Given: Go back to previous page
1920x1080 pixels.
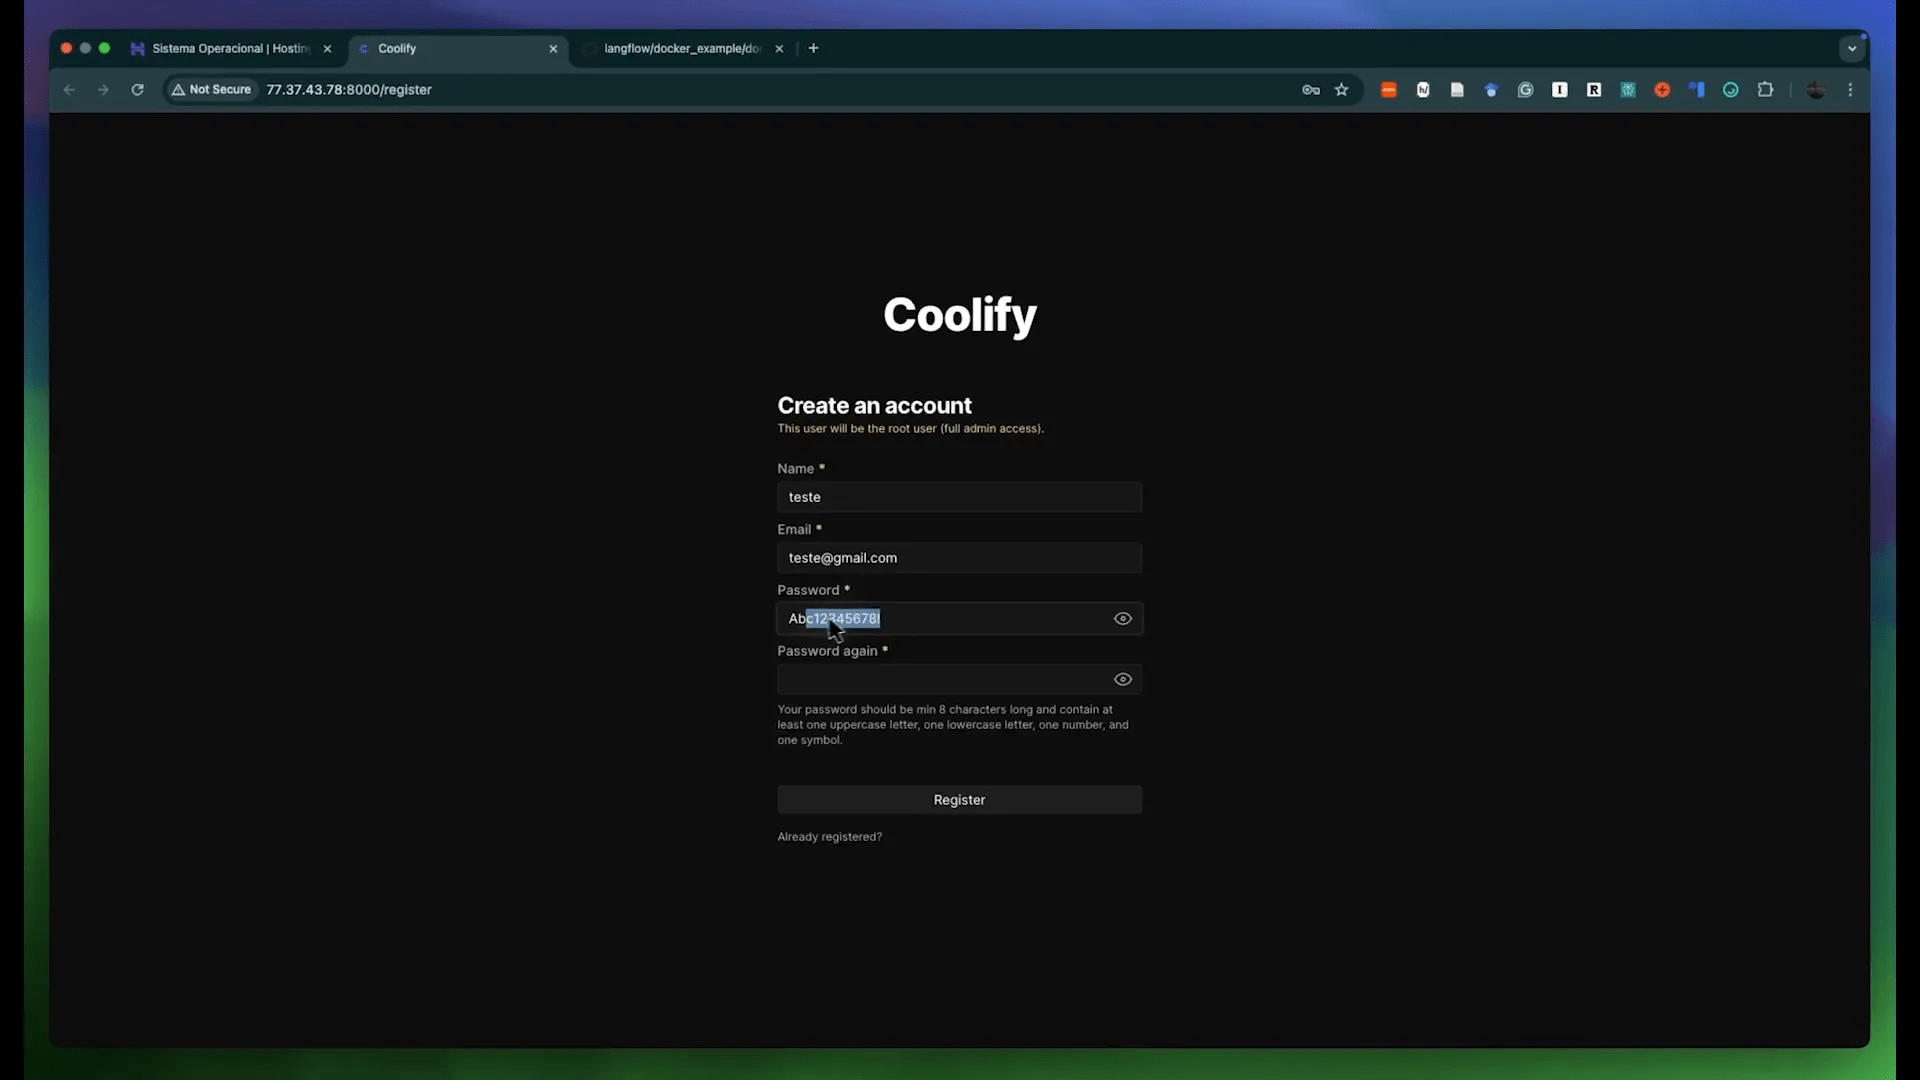Looking at the screenshot, I should (x=69, y=90).
